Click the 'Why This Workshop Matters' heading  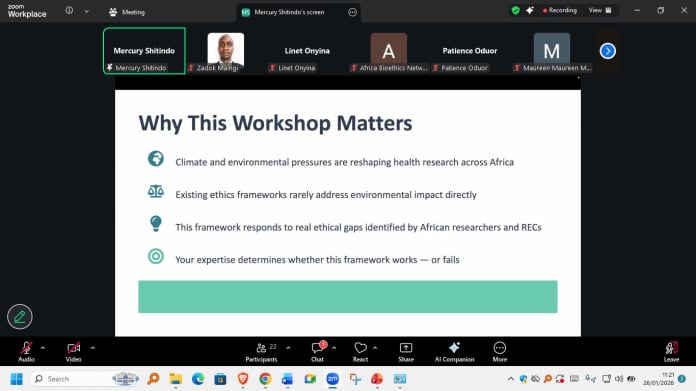coord(276,123)
